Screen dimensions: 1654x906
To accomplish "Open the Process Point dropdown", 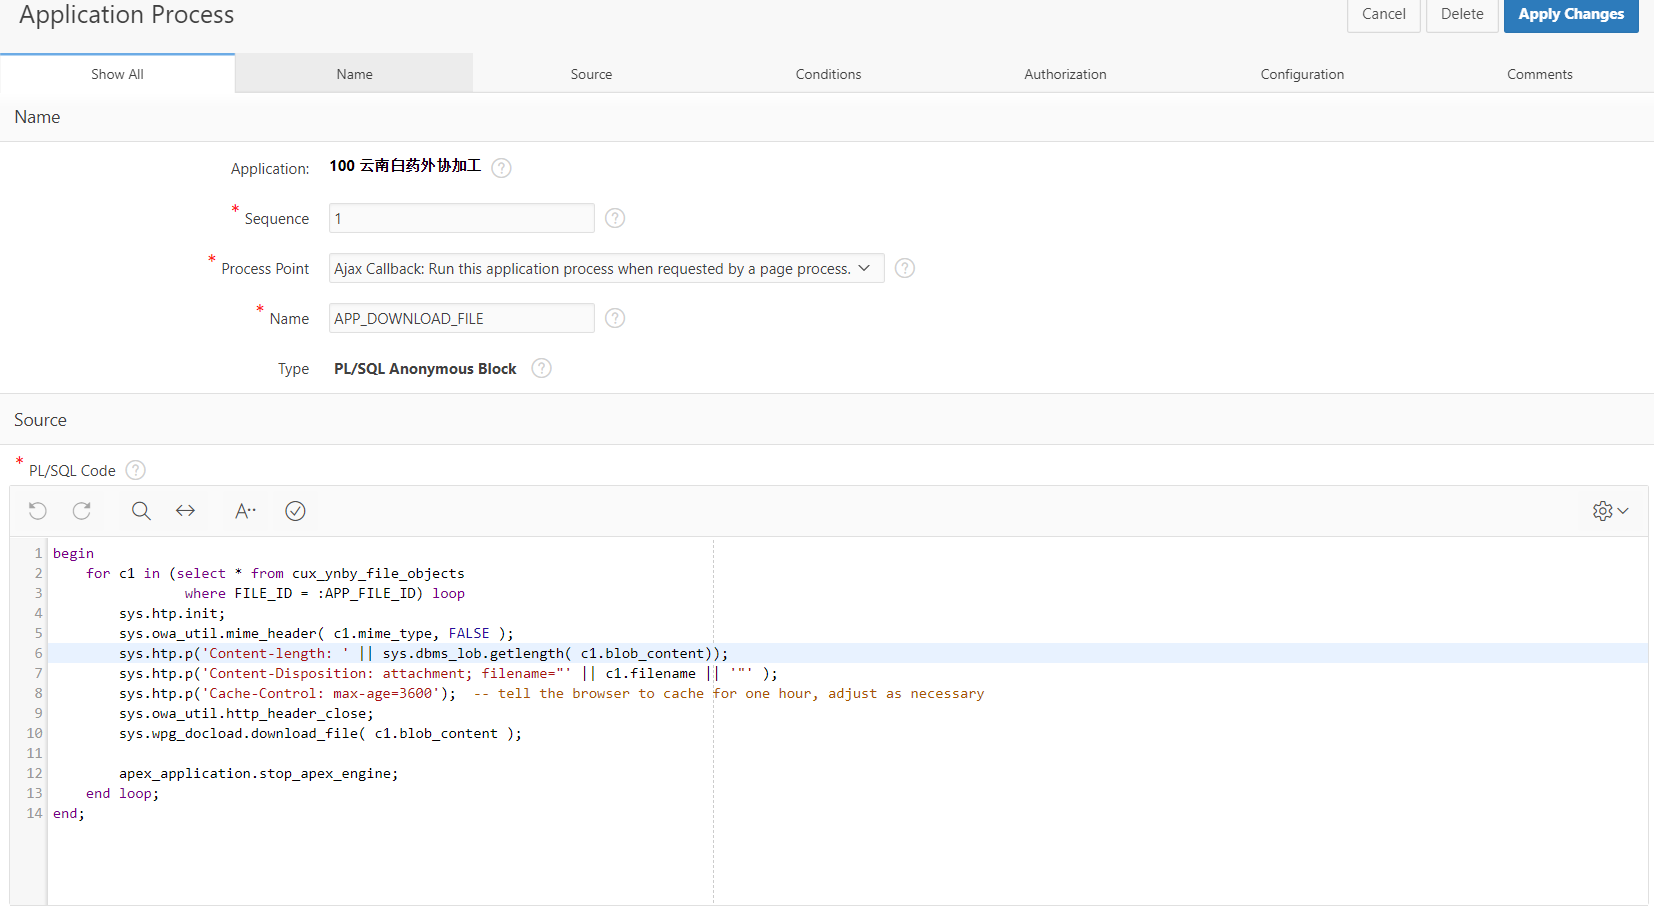I will [862, 268].
